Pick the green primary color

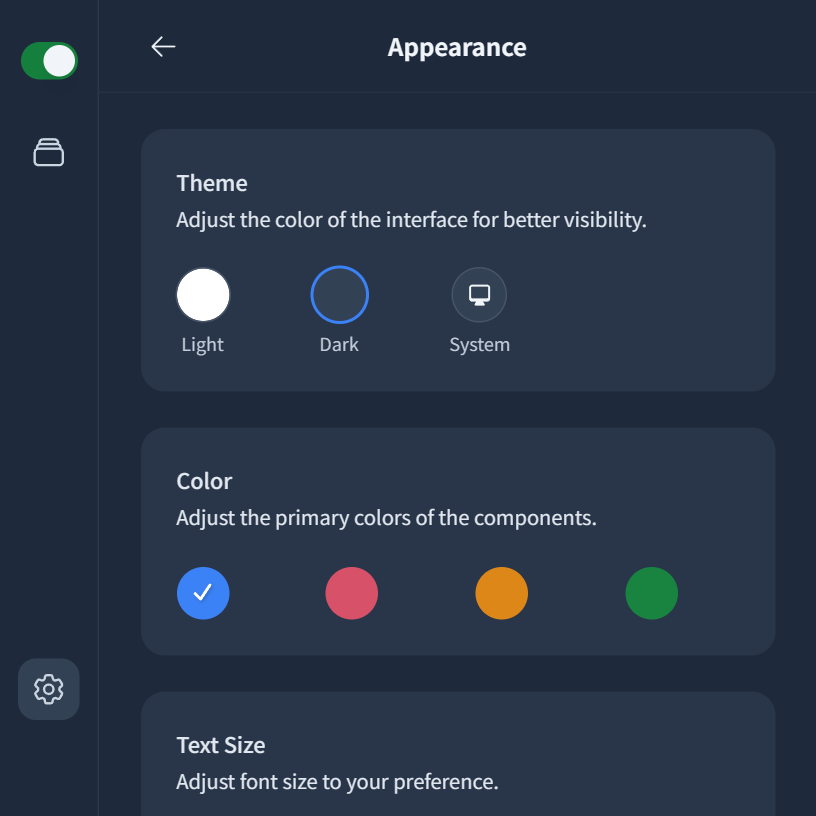[652, 593]
